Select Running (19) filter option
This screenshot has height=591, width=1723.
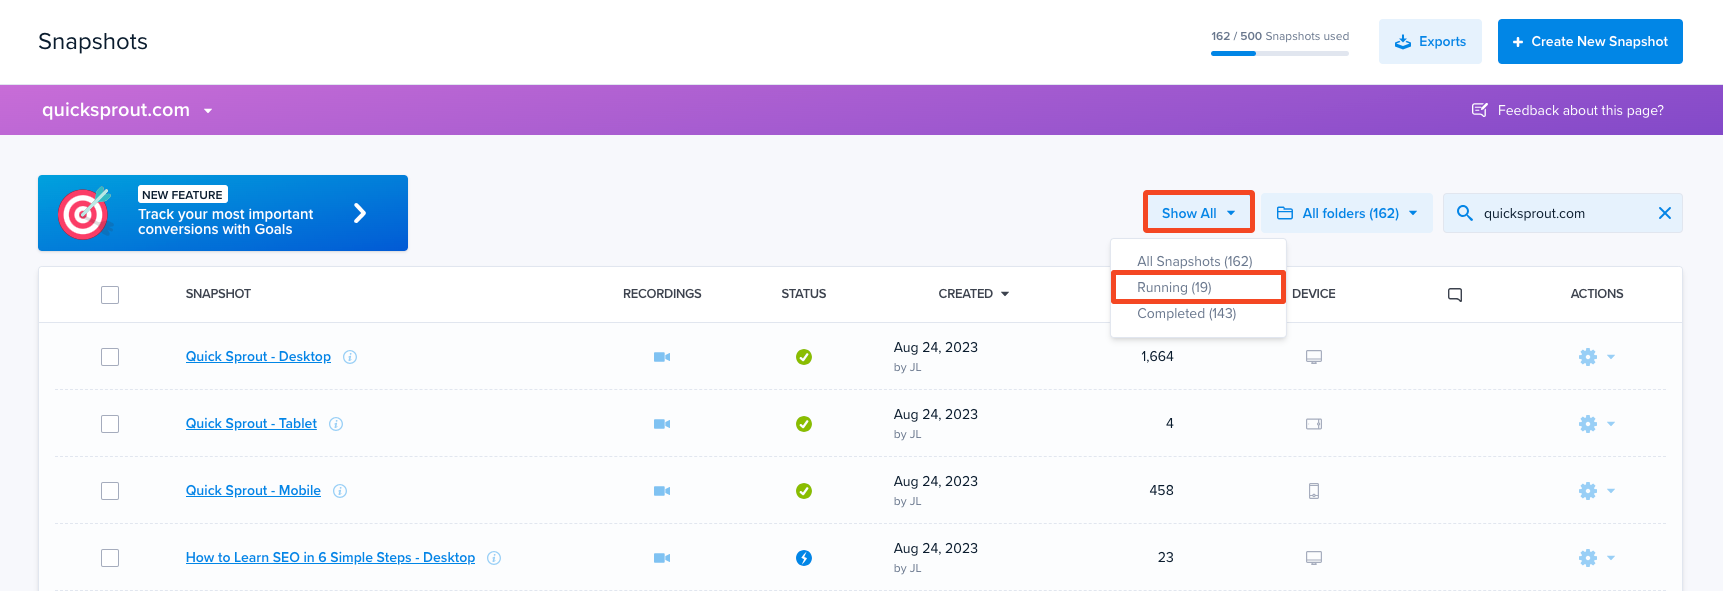[1198, 287]
